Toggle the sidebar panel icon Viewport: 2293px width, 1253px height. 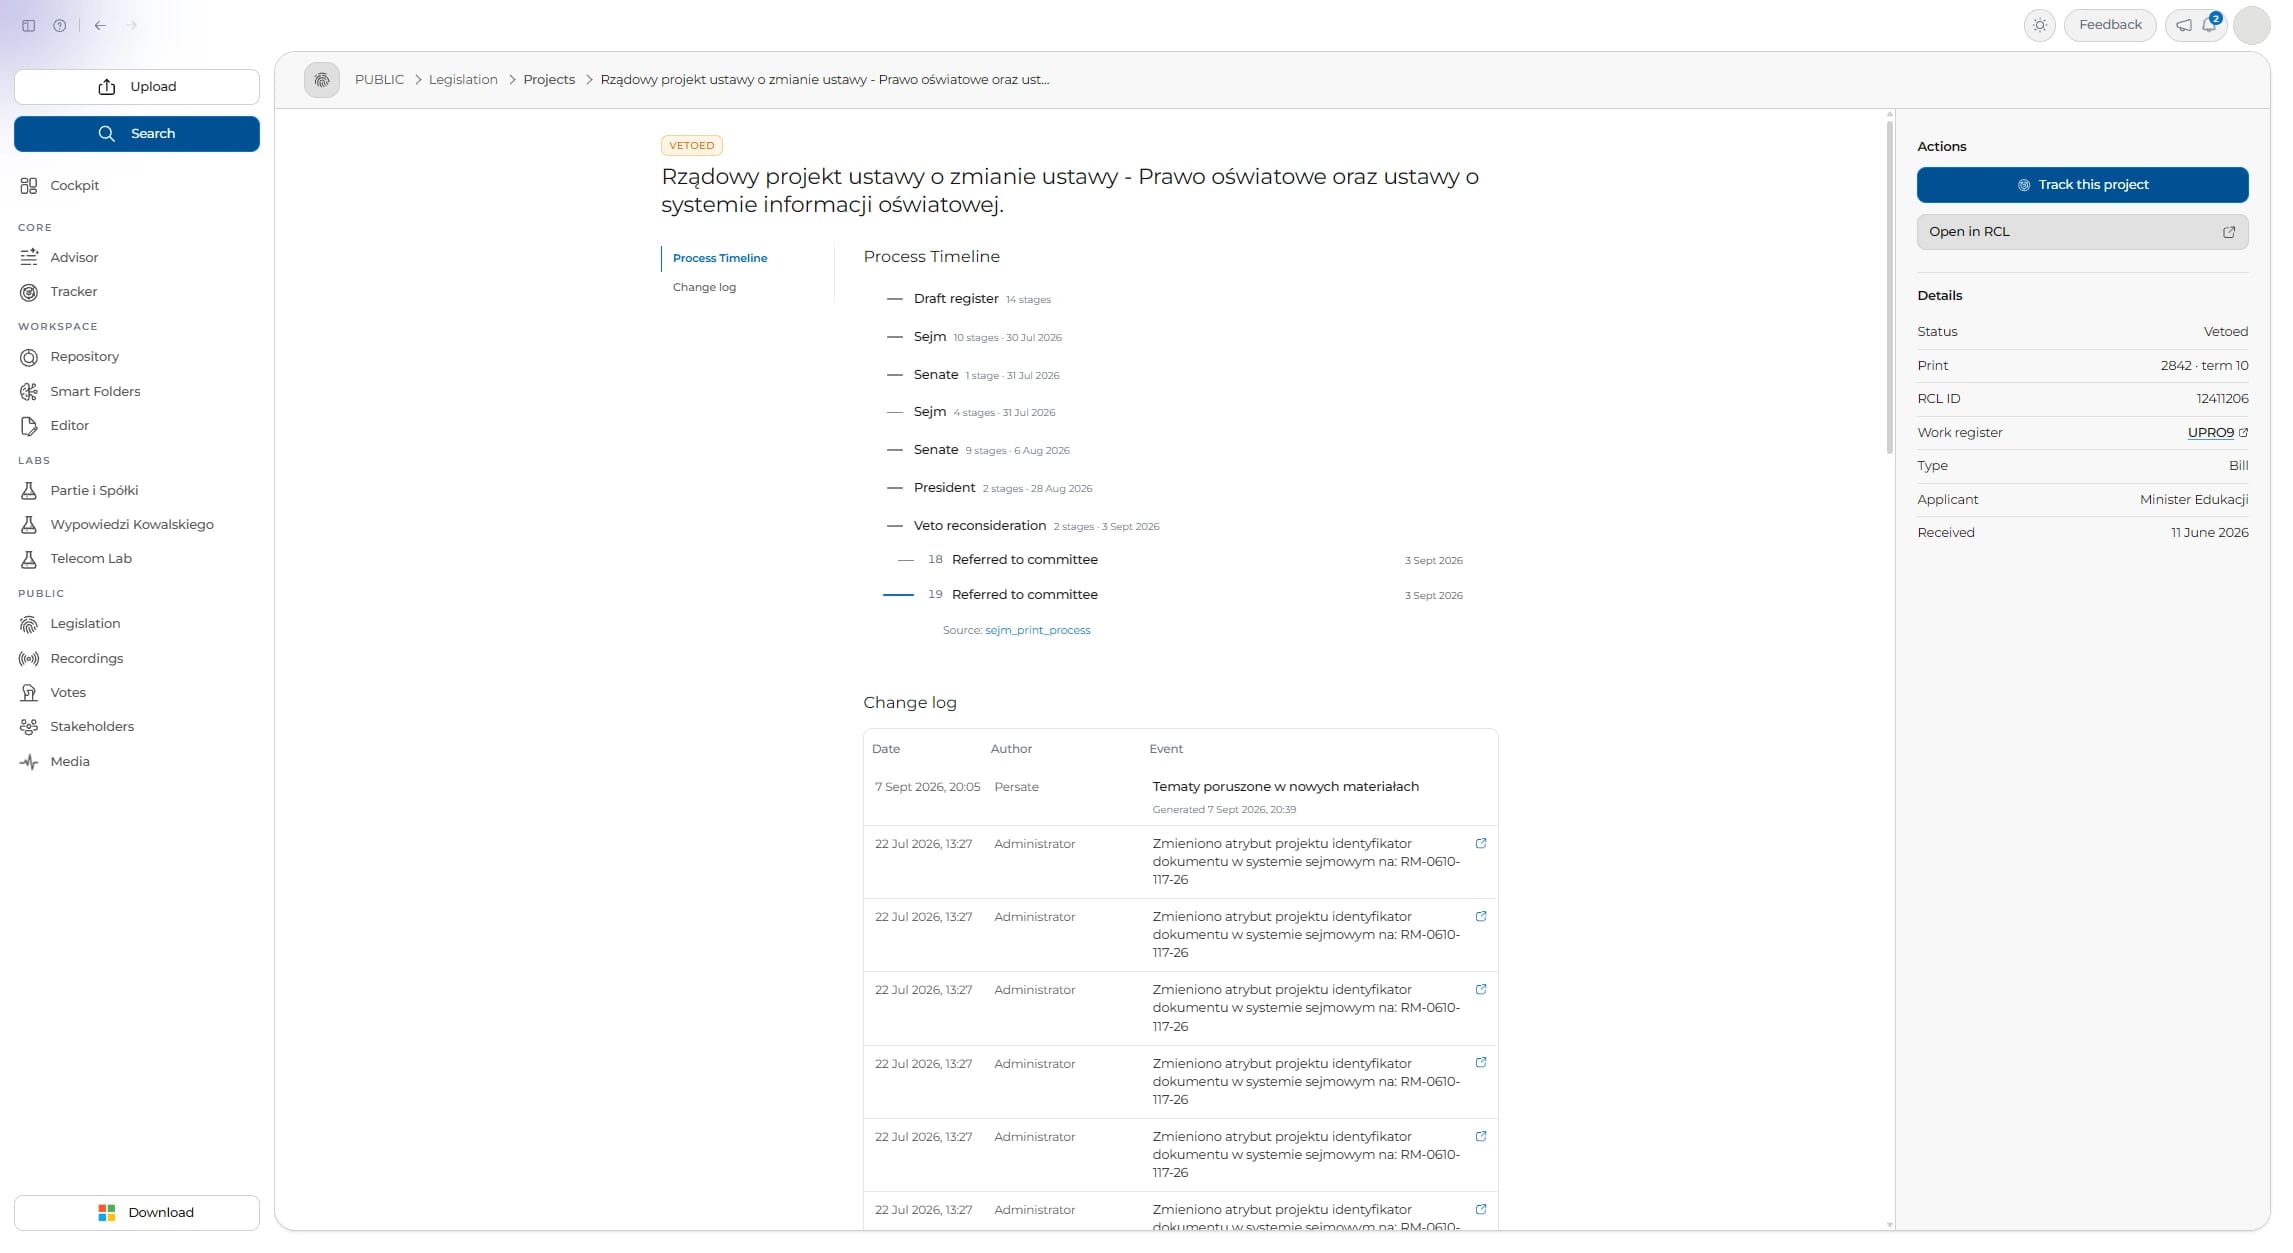[x=28, y=26]
